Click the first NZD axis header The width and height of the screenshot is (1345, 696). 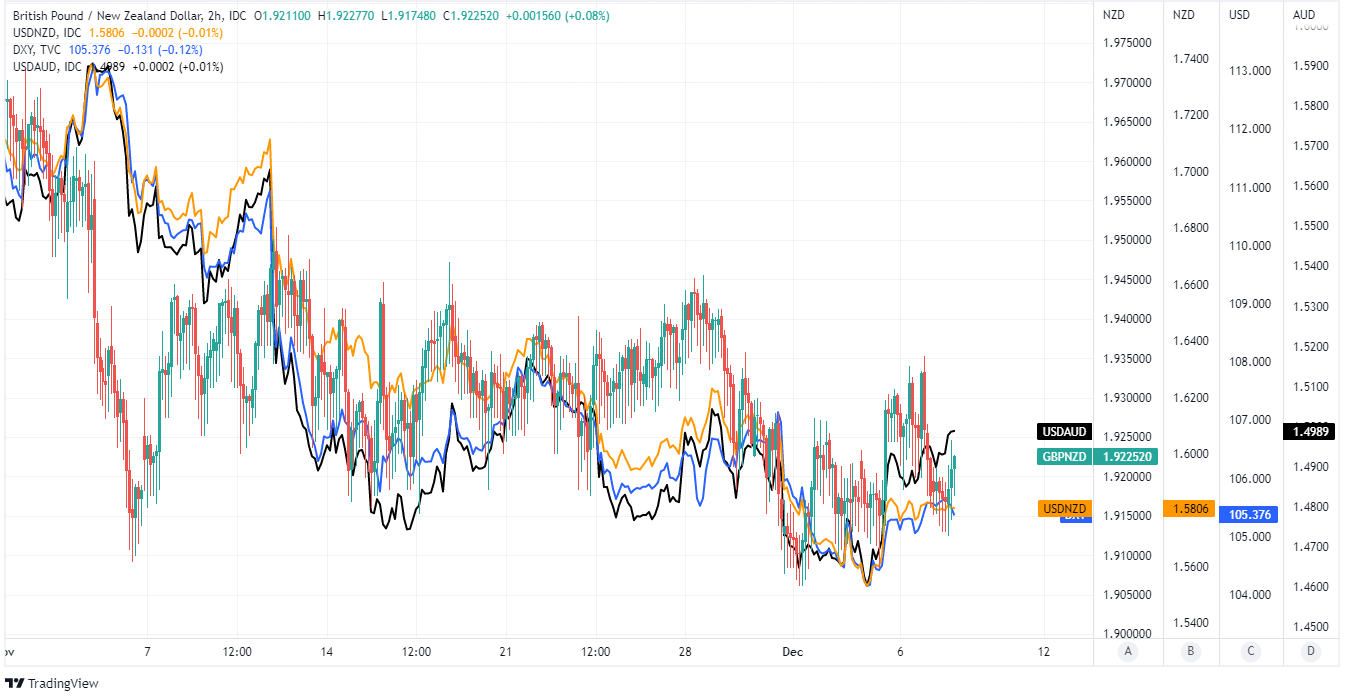pos(1114,15)
